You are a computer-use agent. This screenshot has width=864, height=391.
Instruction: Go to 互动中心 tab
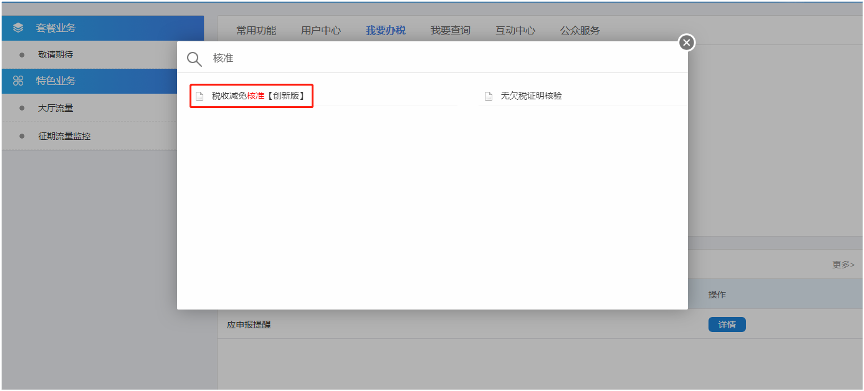[515, 30]
